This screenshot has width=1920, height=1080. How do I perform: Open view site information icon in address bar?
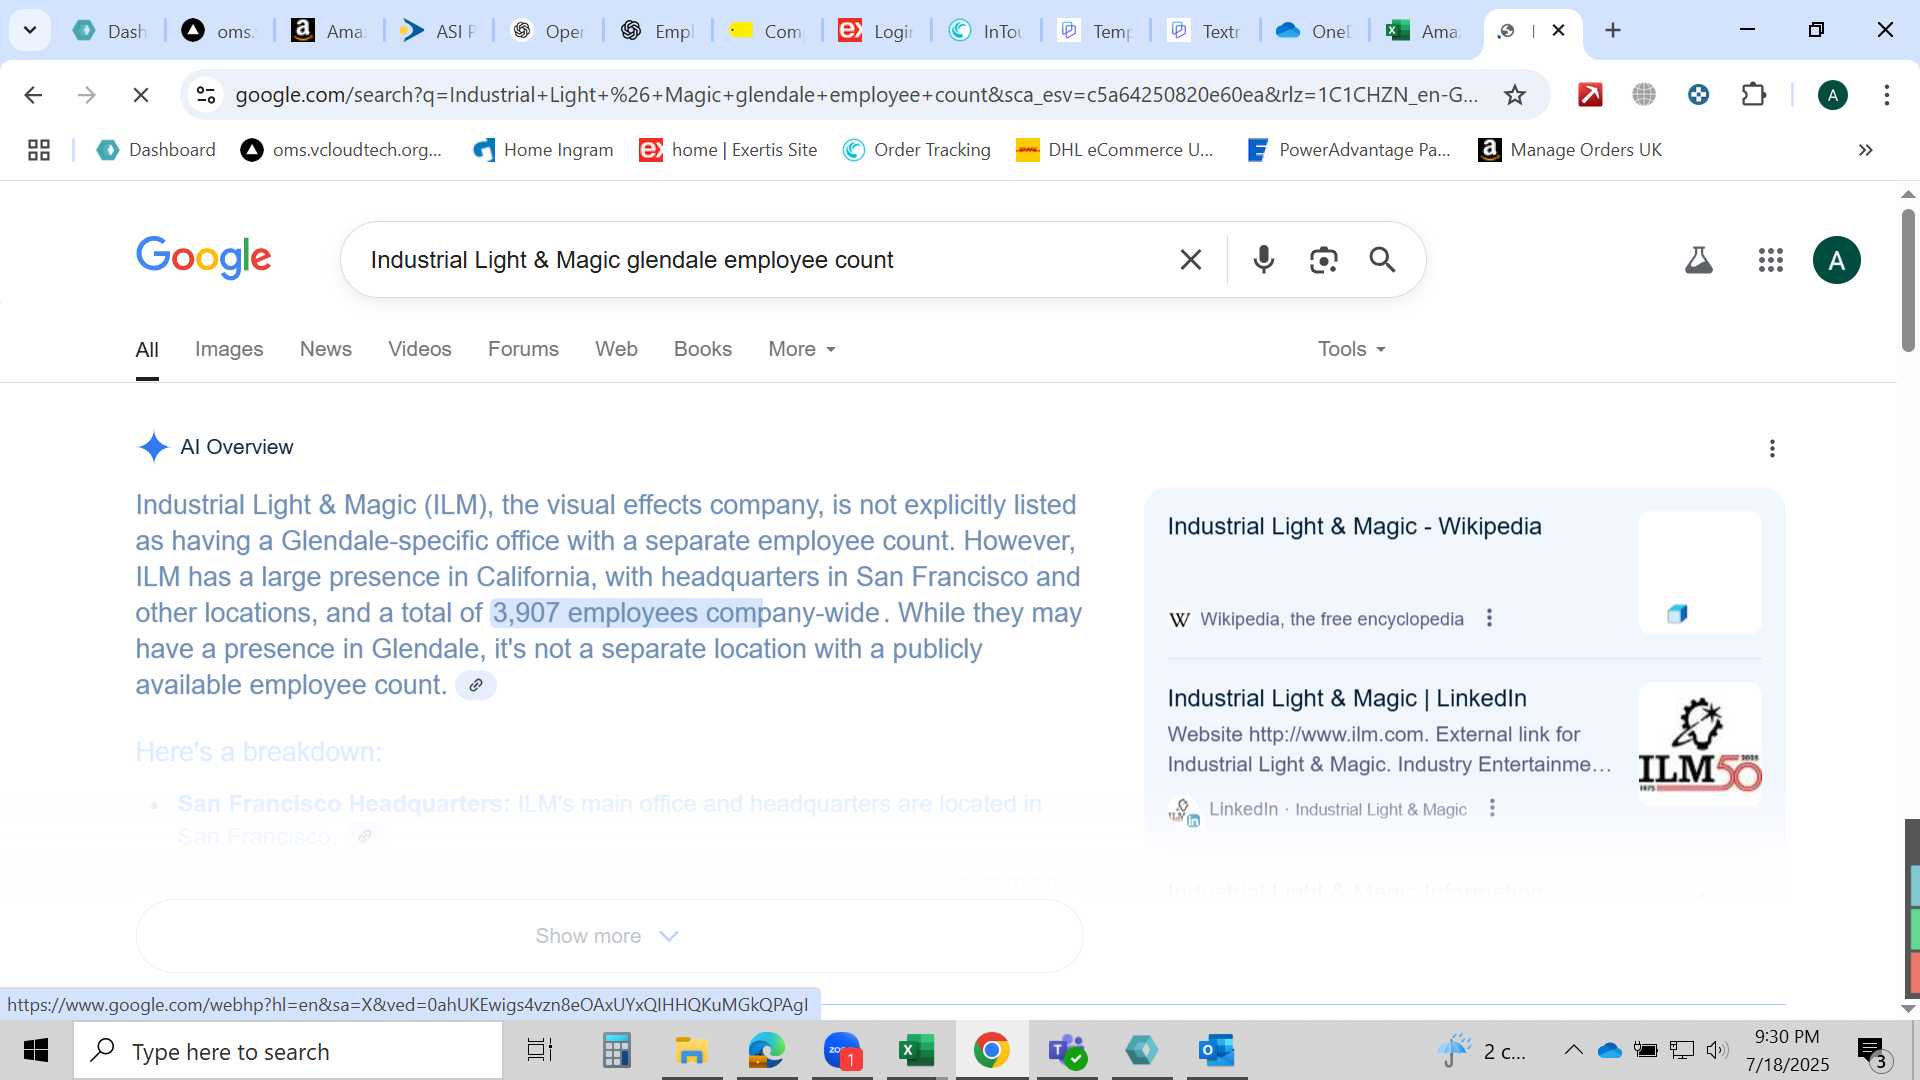coord(206,95)
